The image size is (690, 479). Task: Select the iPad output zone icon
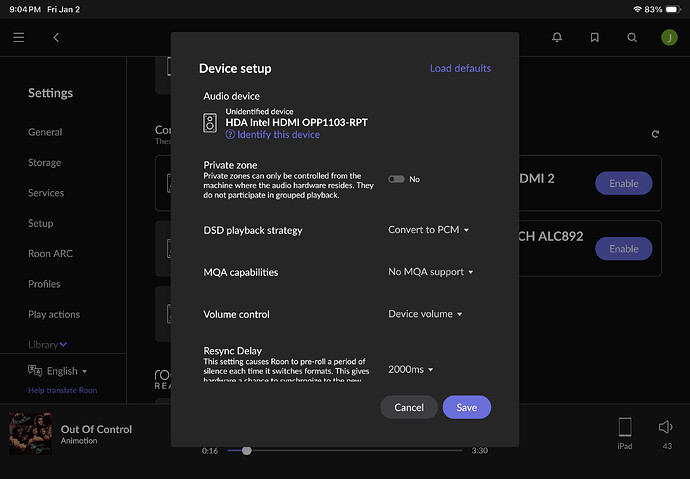click(625, 427)
